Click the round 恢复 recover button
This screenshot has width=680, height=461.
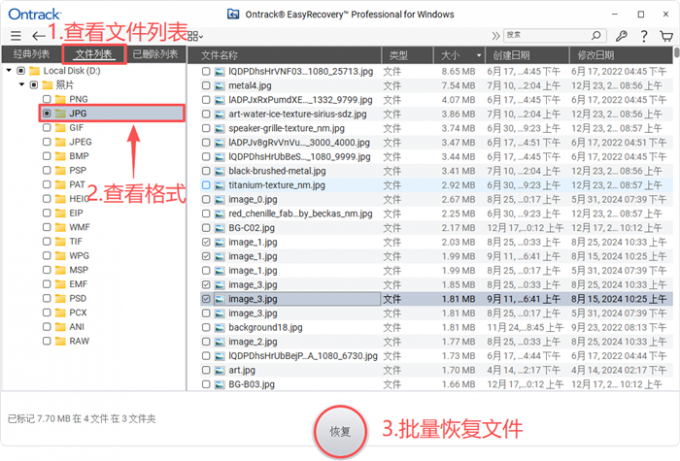click(340, 432)
